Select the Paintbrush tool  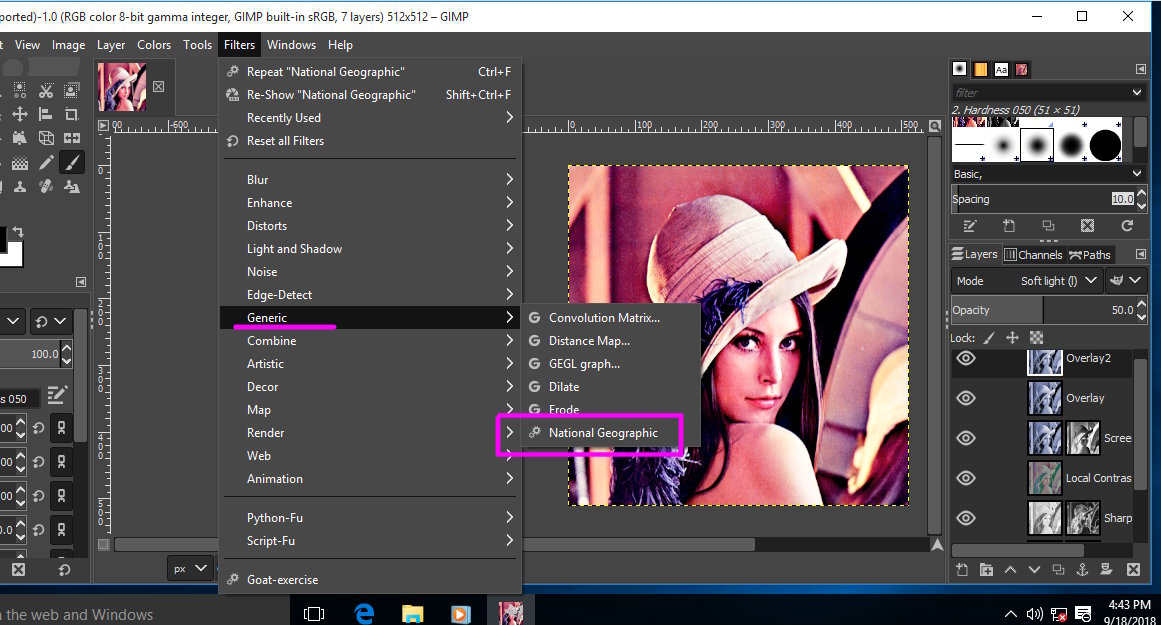click(72, 162)
